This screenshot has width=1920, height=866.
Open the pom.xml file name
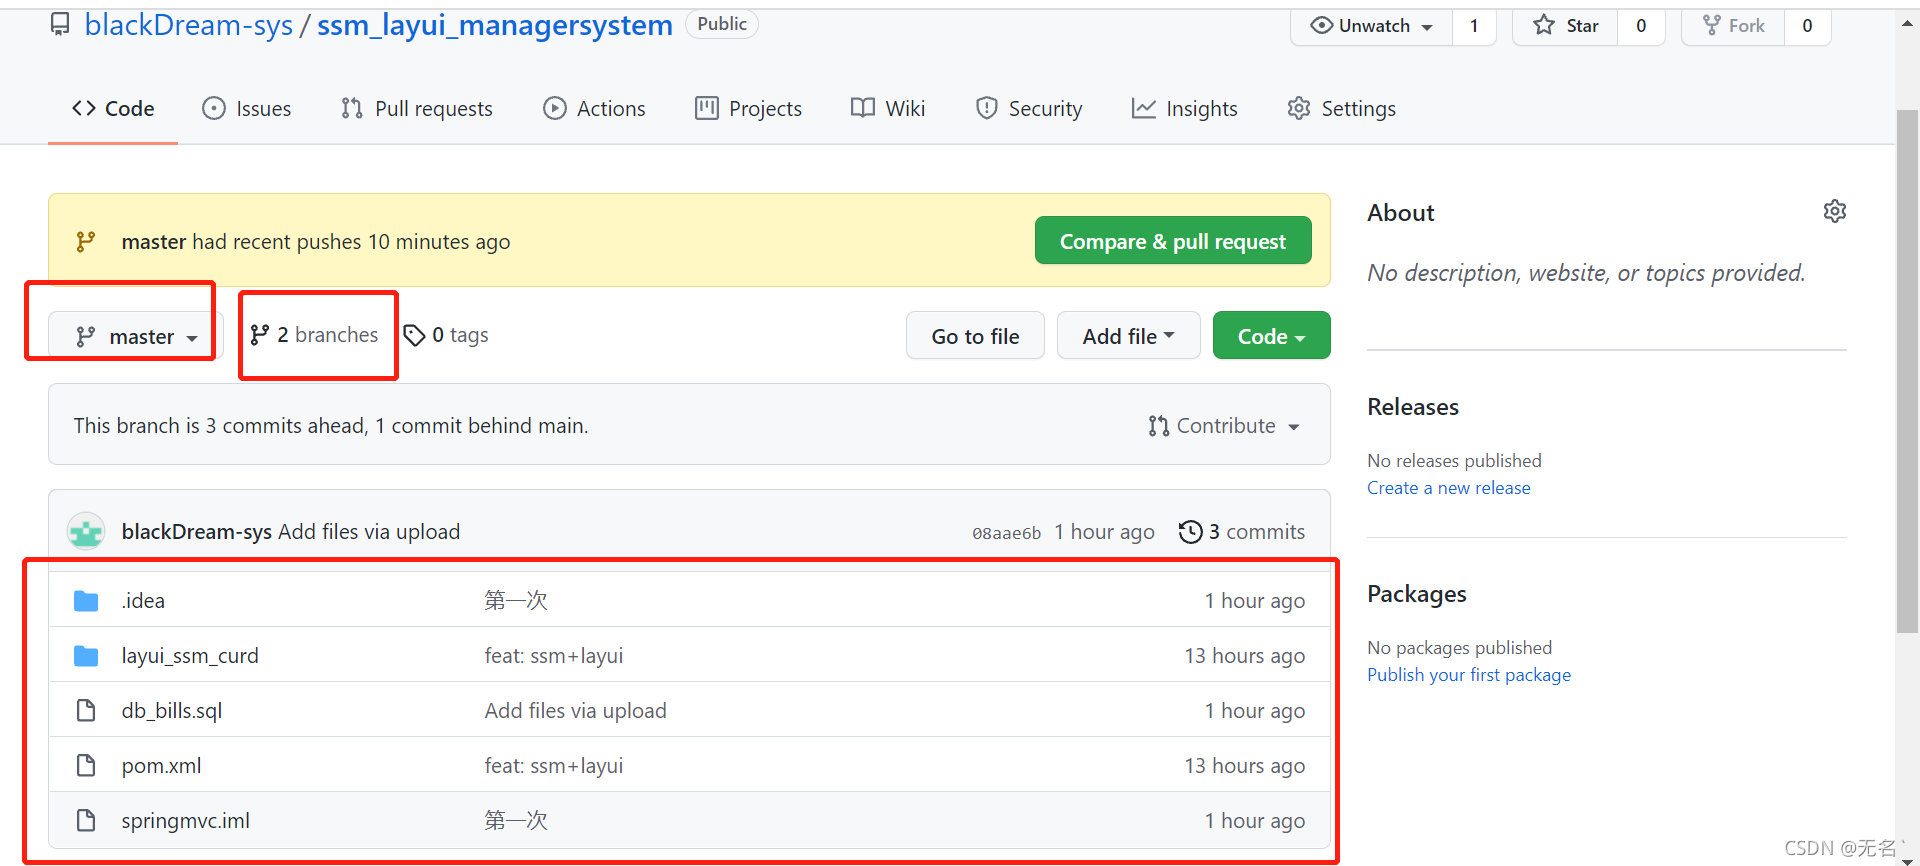161,766
